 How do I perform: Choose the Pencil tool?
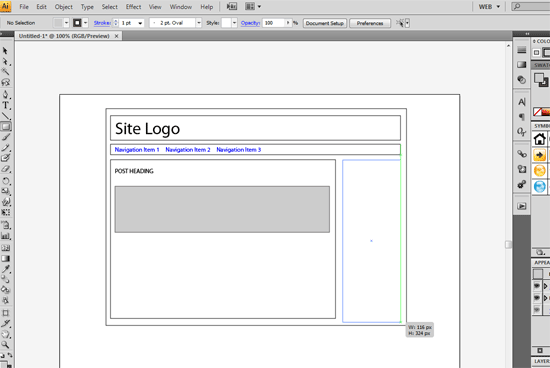(5, 147)
